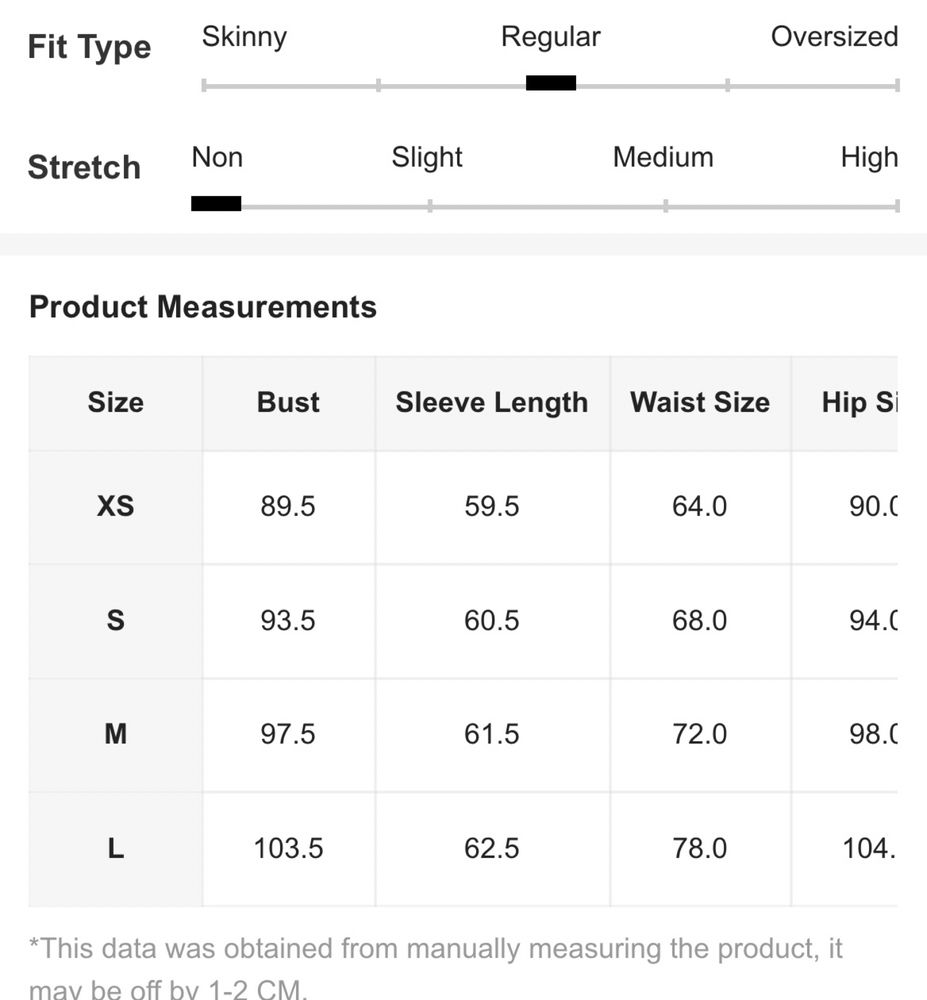
Task: Select the Regular fit label
Action: [551, 38]
